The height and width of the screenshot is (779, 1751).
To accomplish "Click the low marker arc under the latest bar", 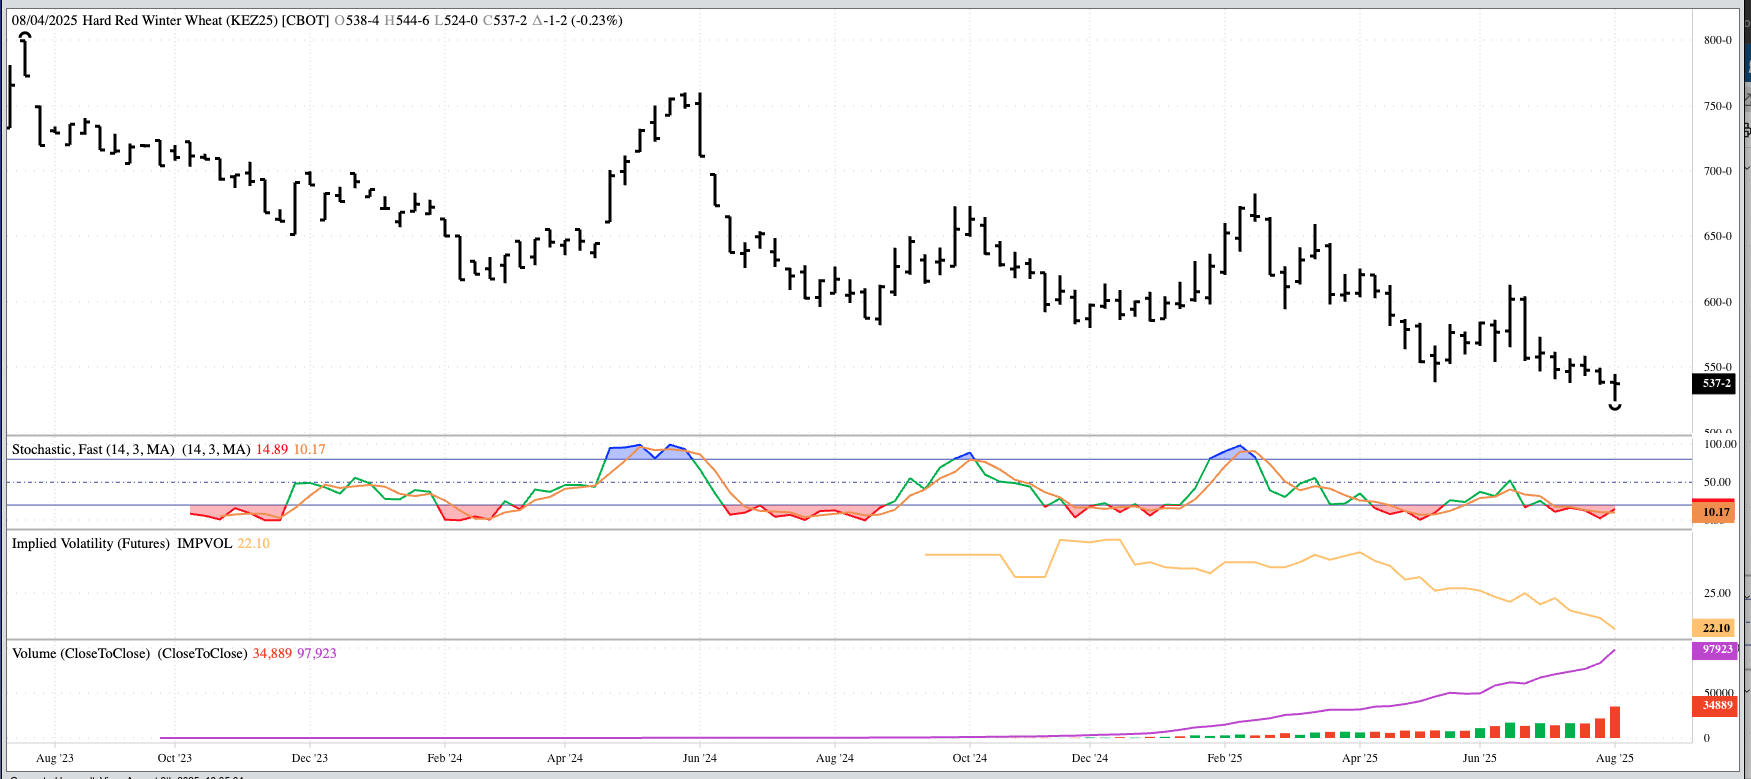I will (x=1615, y=407).
